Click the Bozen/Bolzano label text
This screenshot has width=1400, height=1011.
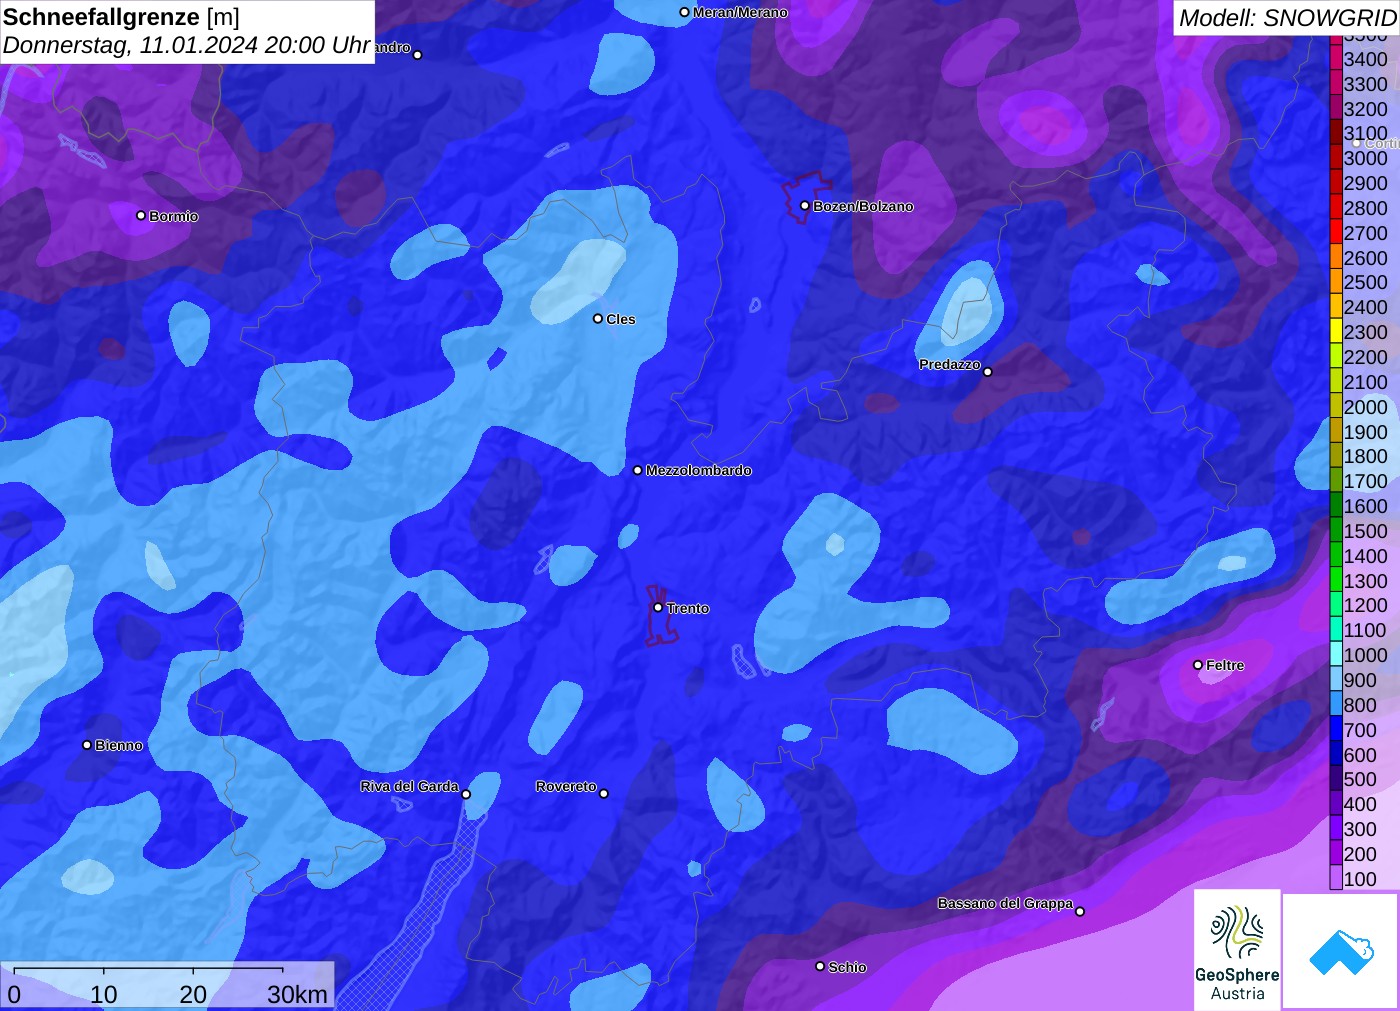coord(863,206)
